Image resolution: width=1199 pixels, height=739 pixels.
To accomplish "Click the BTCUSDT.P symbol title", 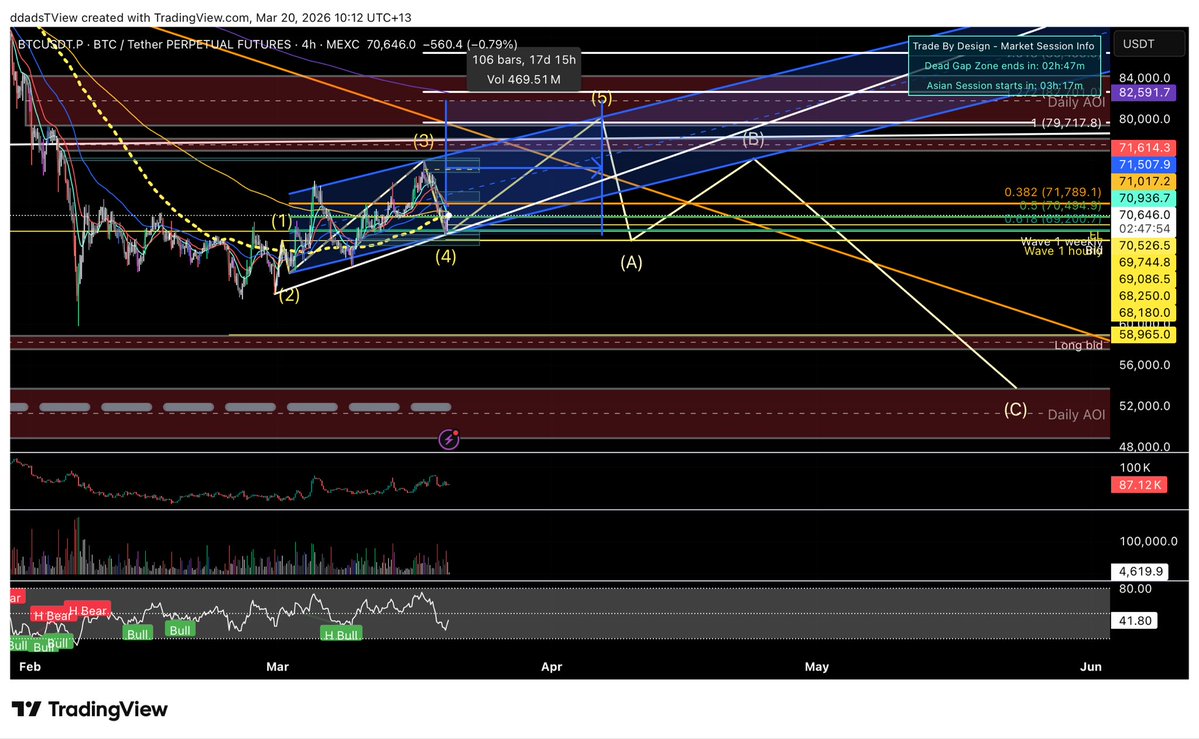I will (50, 44).
